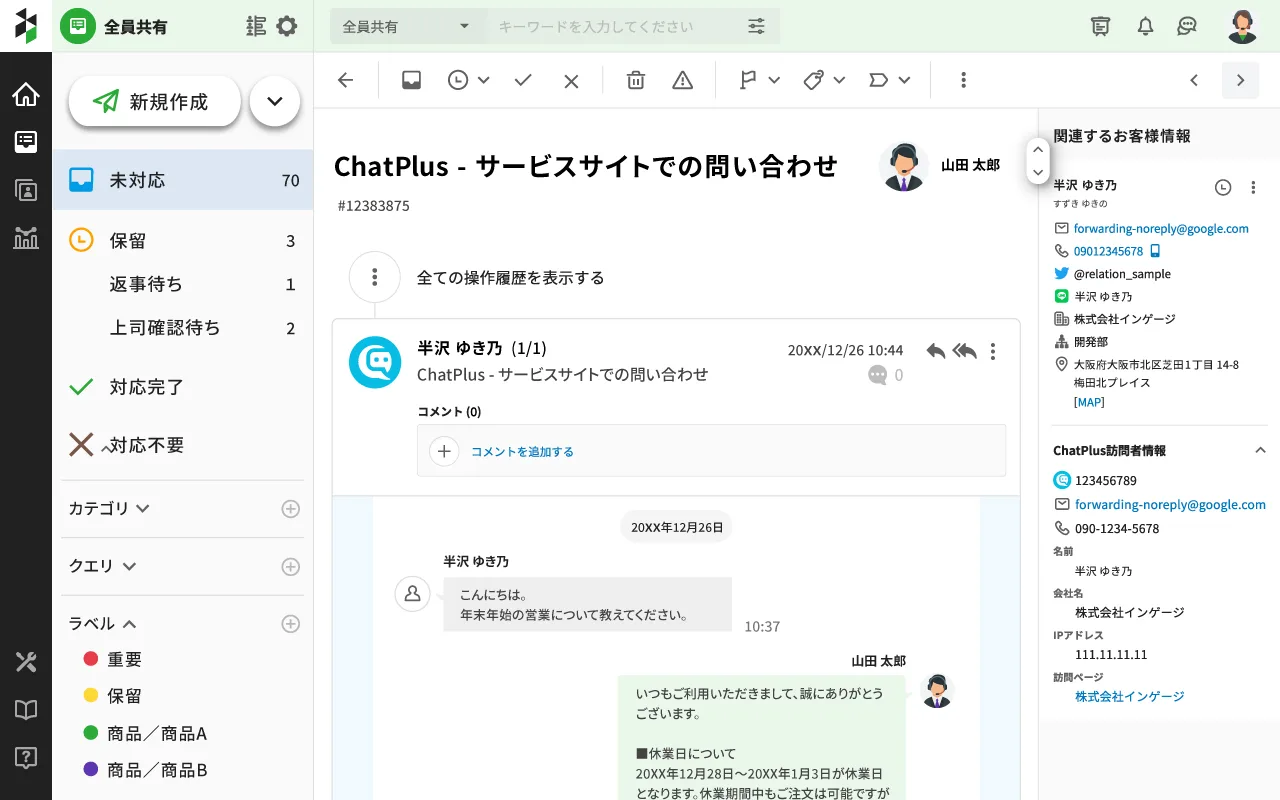This screenshot has width=1280, height=800.
Task: Open search filter options icon
Action: (x=757, y=26)
